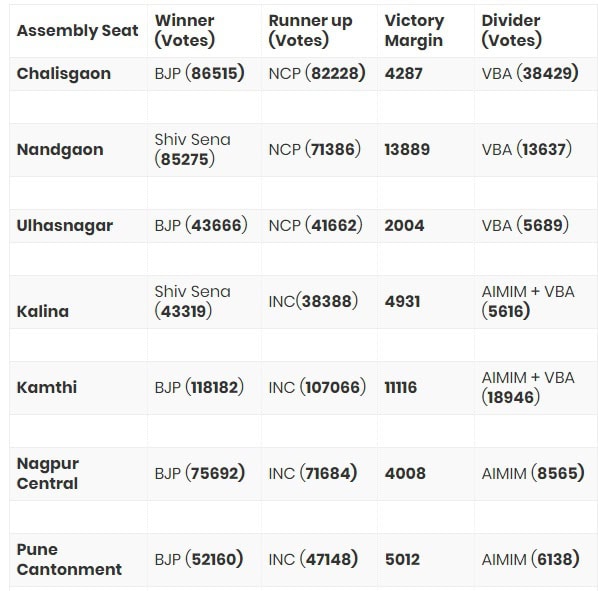Select victory margin value 4931
Viewport: 598px width, 591px height.
click(x=402, y=302)
